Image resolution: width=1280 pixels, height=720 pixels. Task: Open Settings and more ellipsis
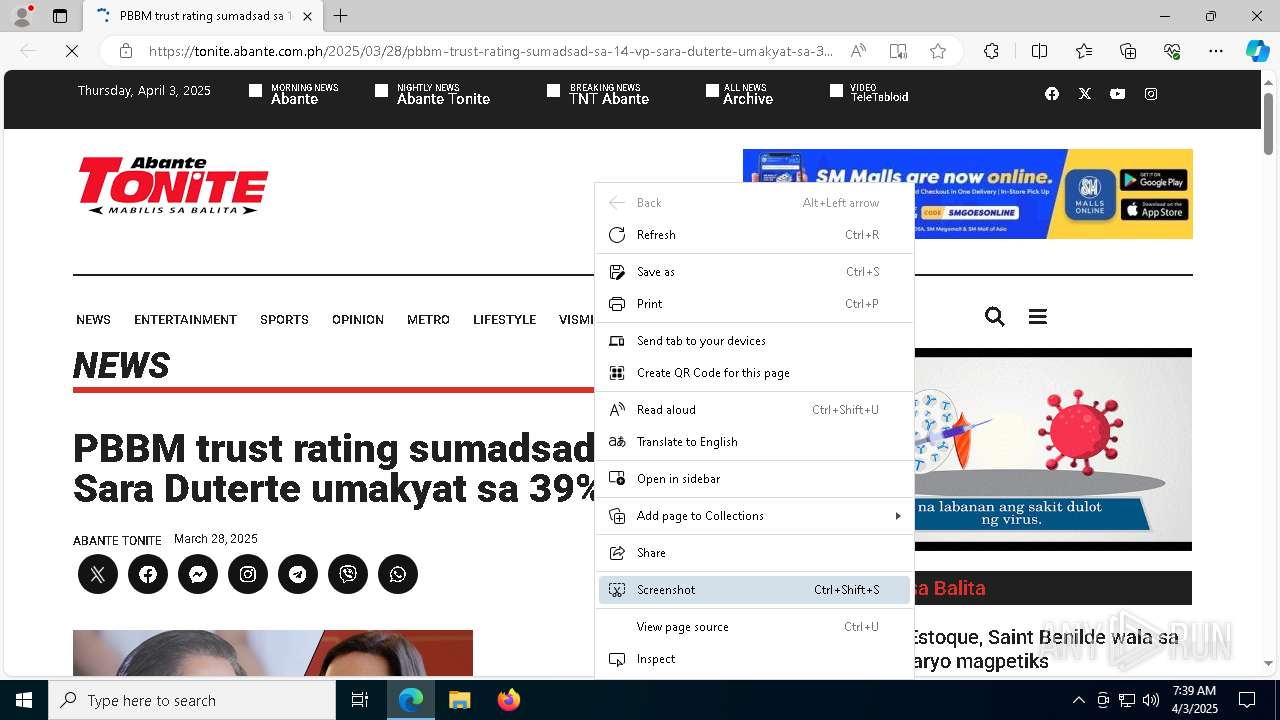[x=1216, y=51]
